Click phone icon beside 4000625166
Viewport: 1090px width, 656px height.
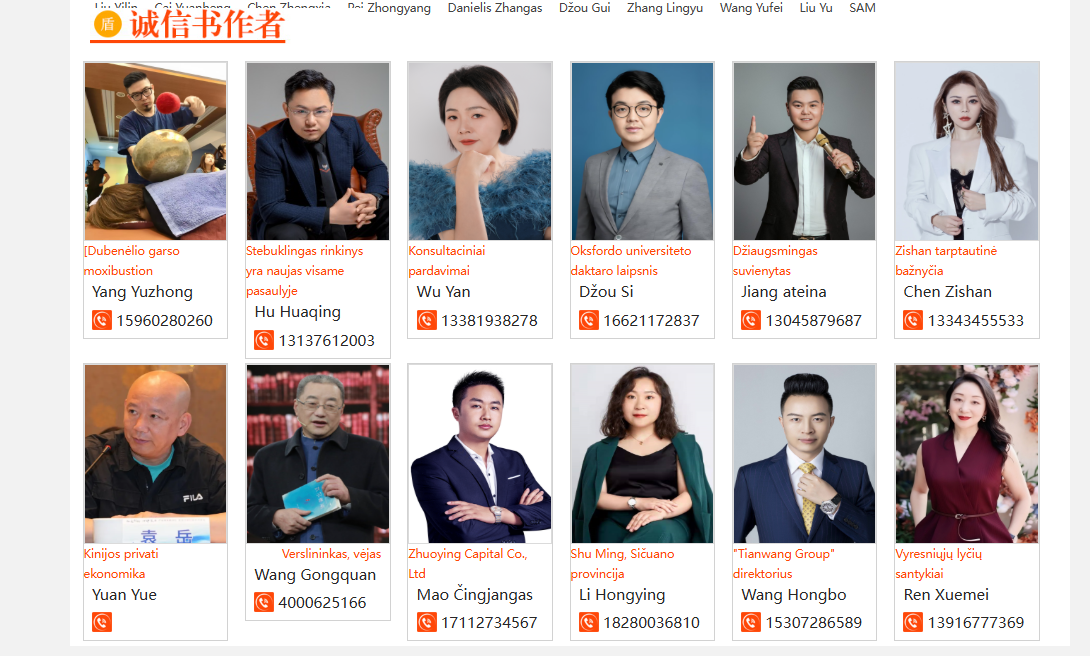coord(263,602)
